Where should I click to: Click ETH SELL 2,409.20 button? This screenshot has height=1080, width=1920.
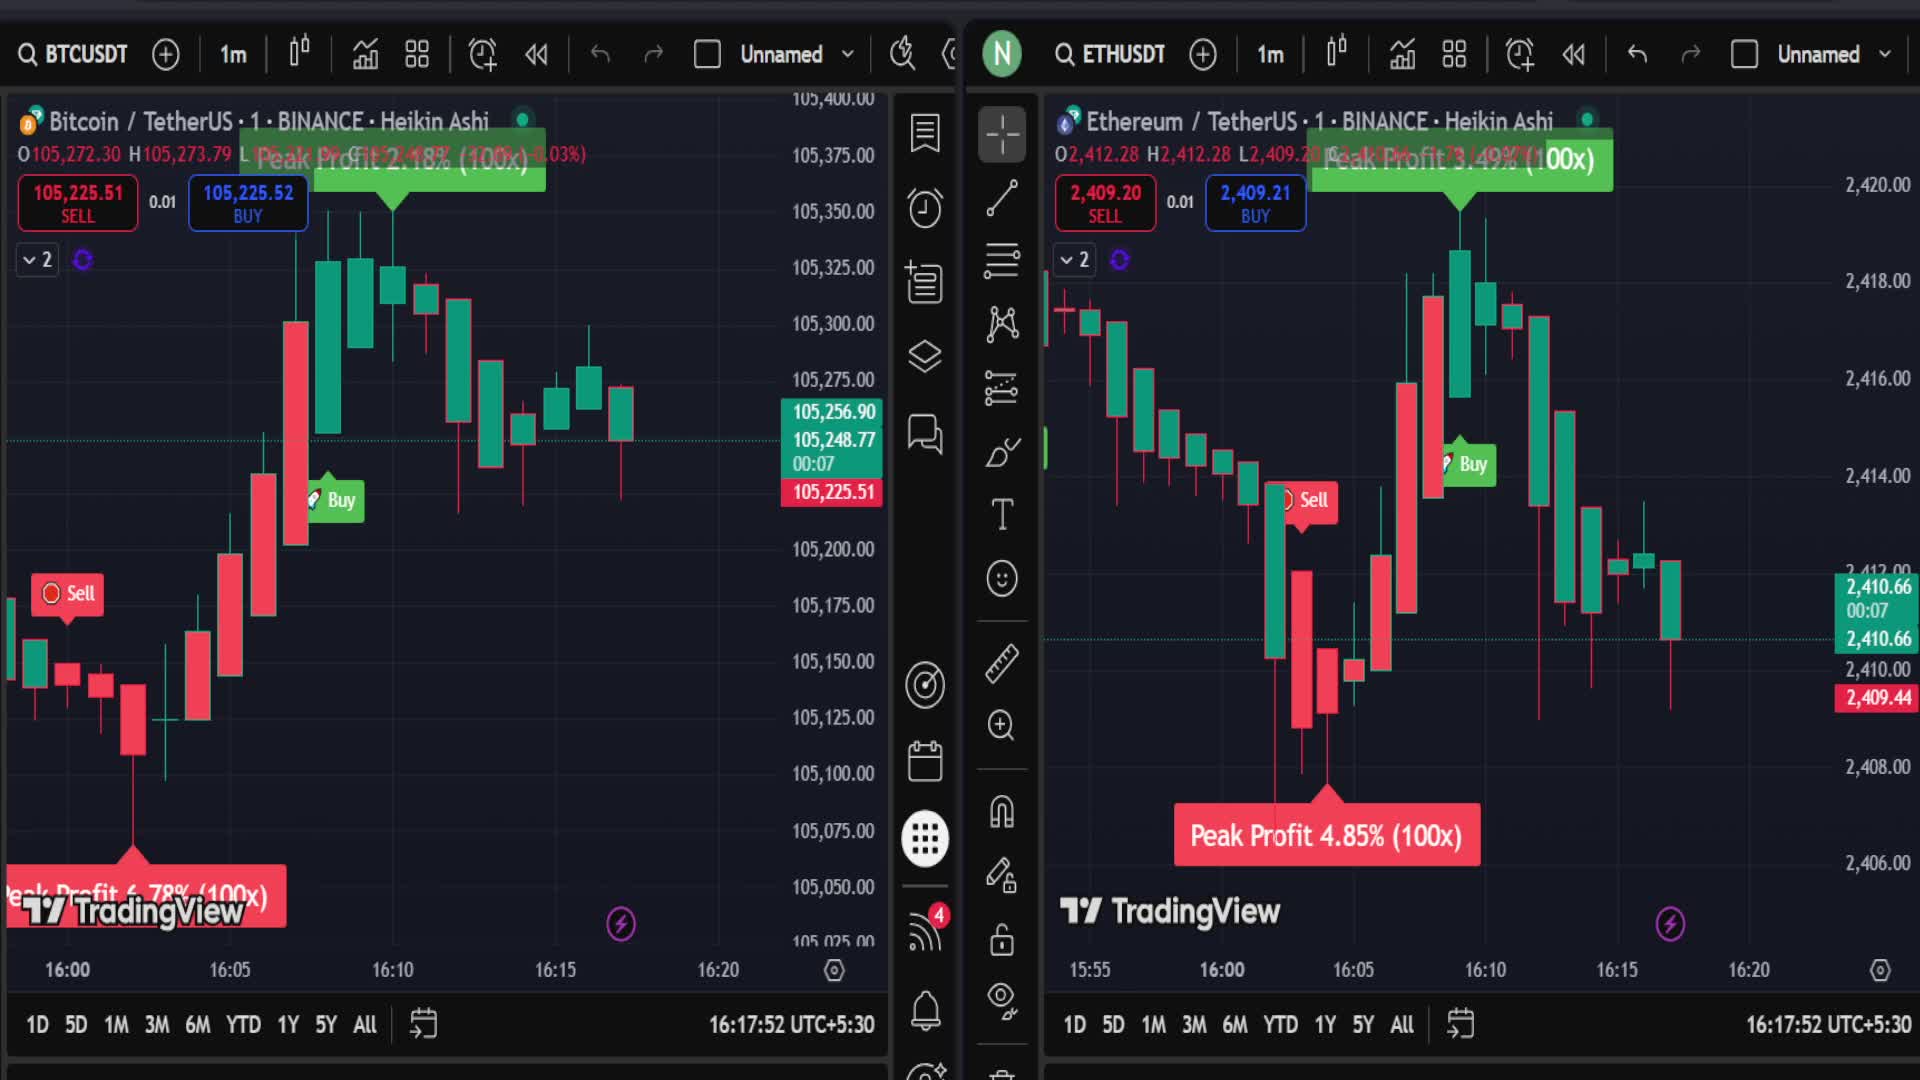coord(1105,203)
